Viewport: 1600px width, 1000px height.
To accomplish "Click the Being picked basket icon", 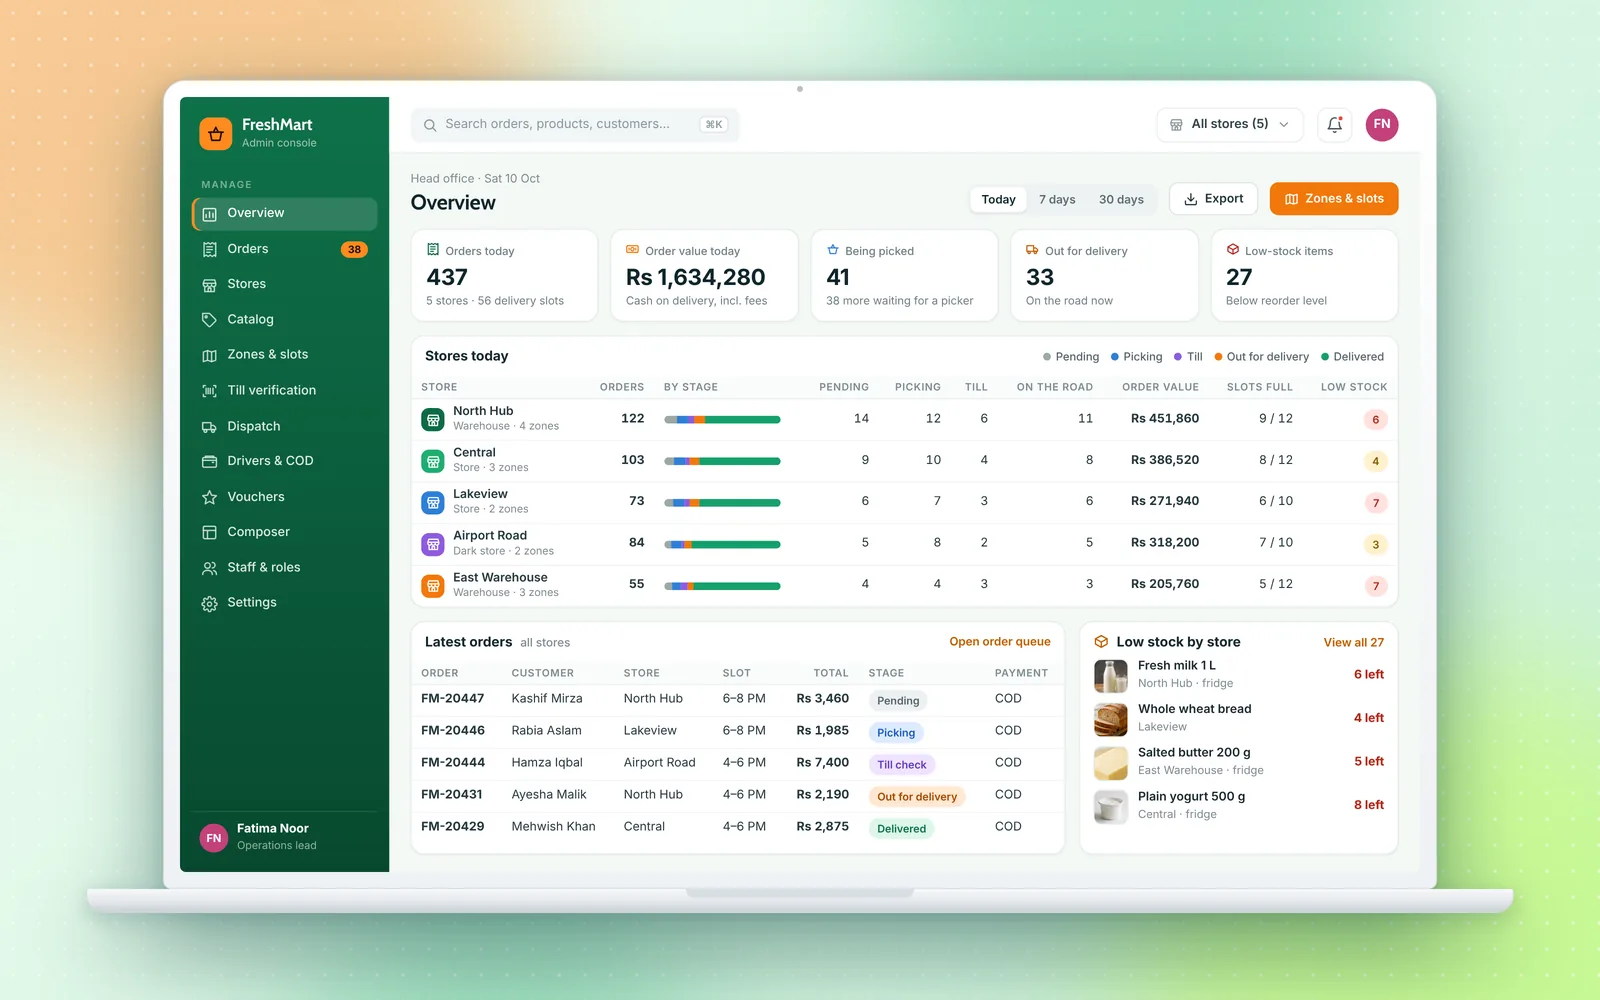I will pyautogui.click(x=832, y=250).
